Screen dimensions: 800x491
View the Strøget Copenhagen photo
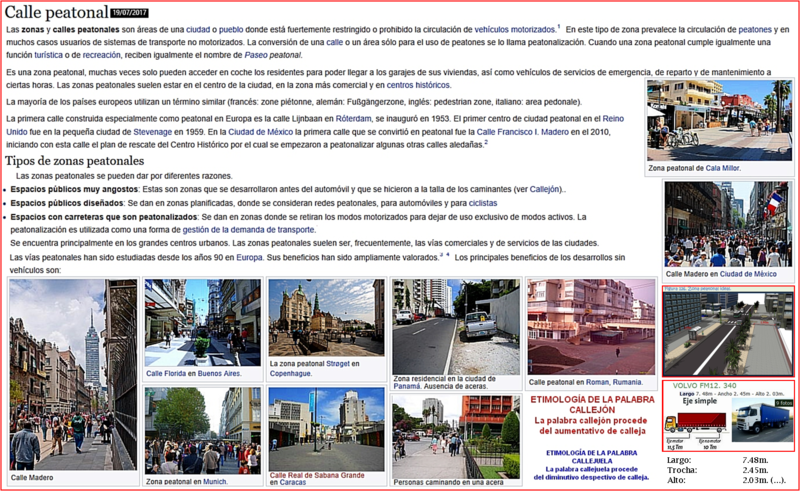point(327,317)
